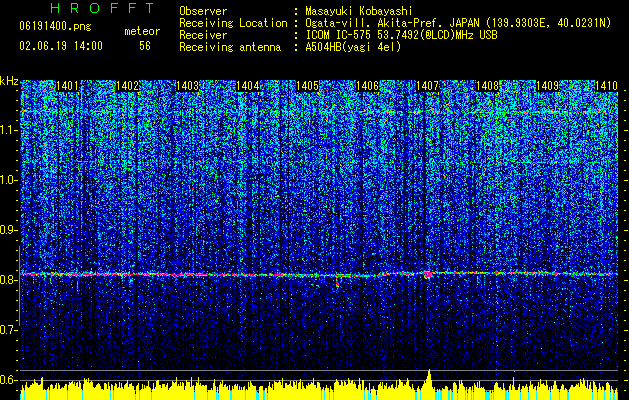
Task: Click the 1403 time marker
Action: point(187,86)
